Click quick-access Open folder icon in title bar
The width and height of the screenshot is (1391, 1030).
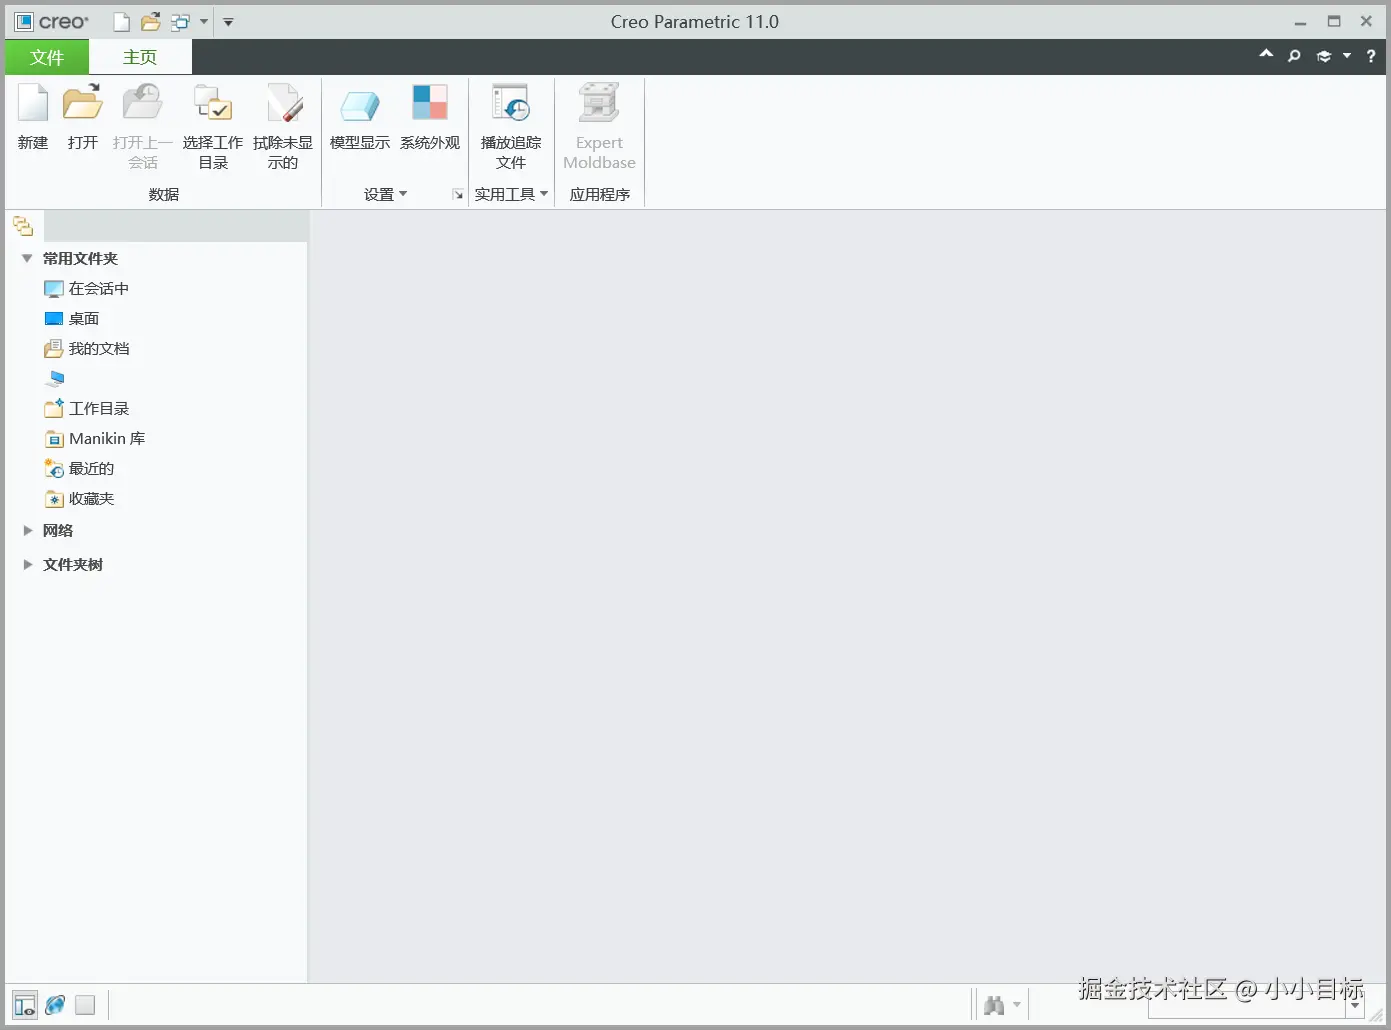tap(151, 22)
